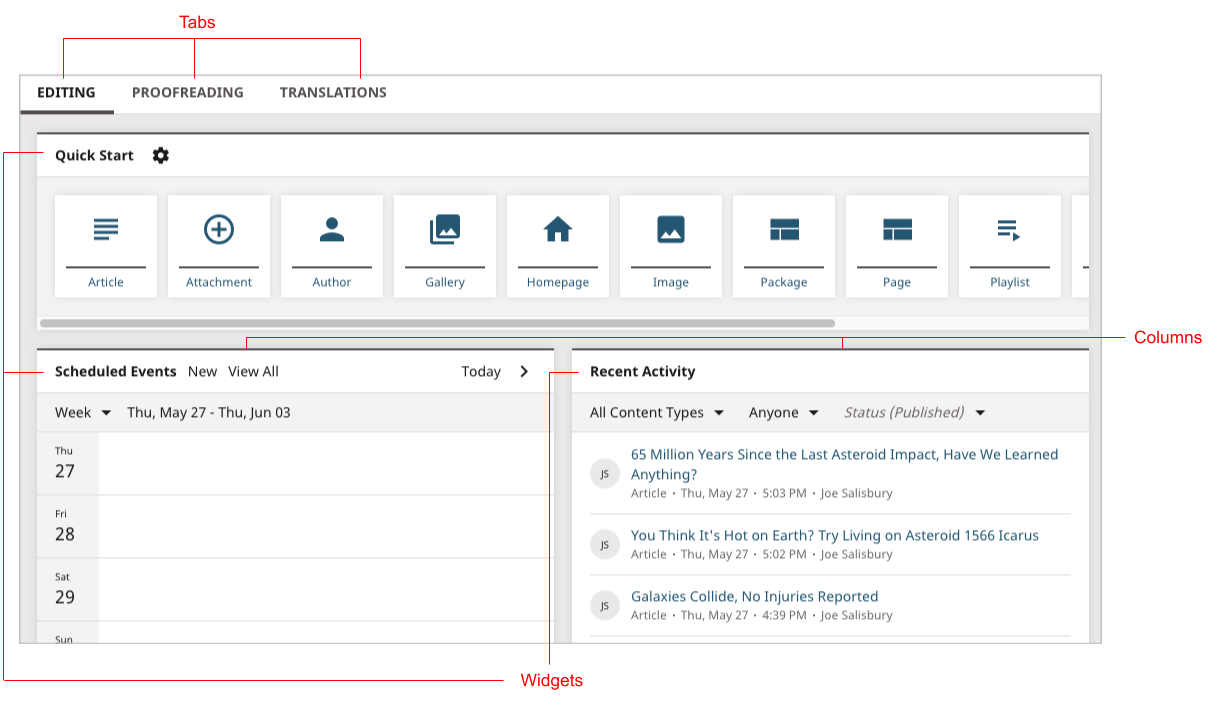Switch to the Translations tab
The height and width of the screenshot is (706, 1224).
(333, 93)
